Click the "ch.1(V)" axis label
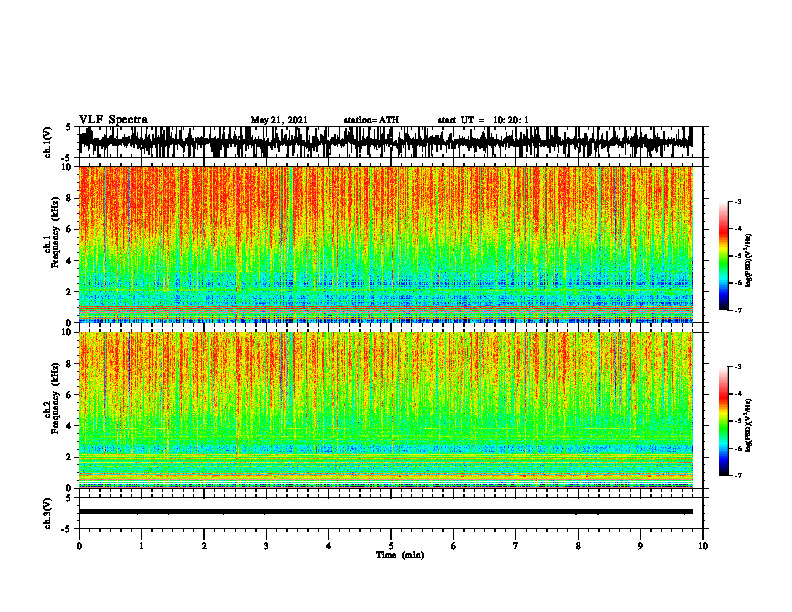The image size is (792, 612). 48,142
